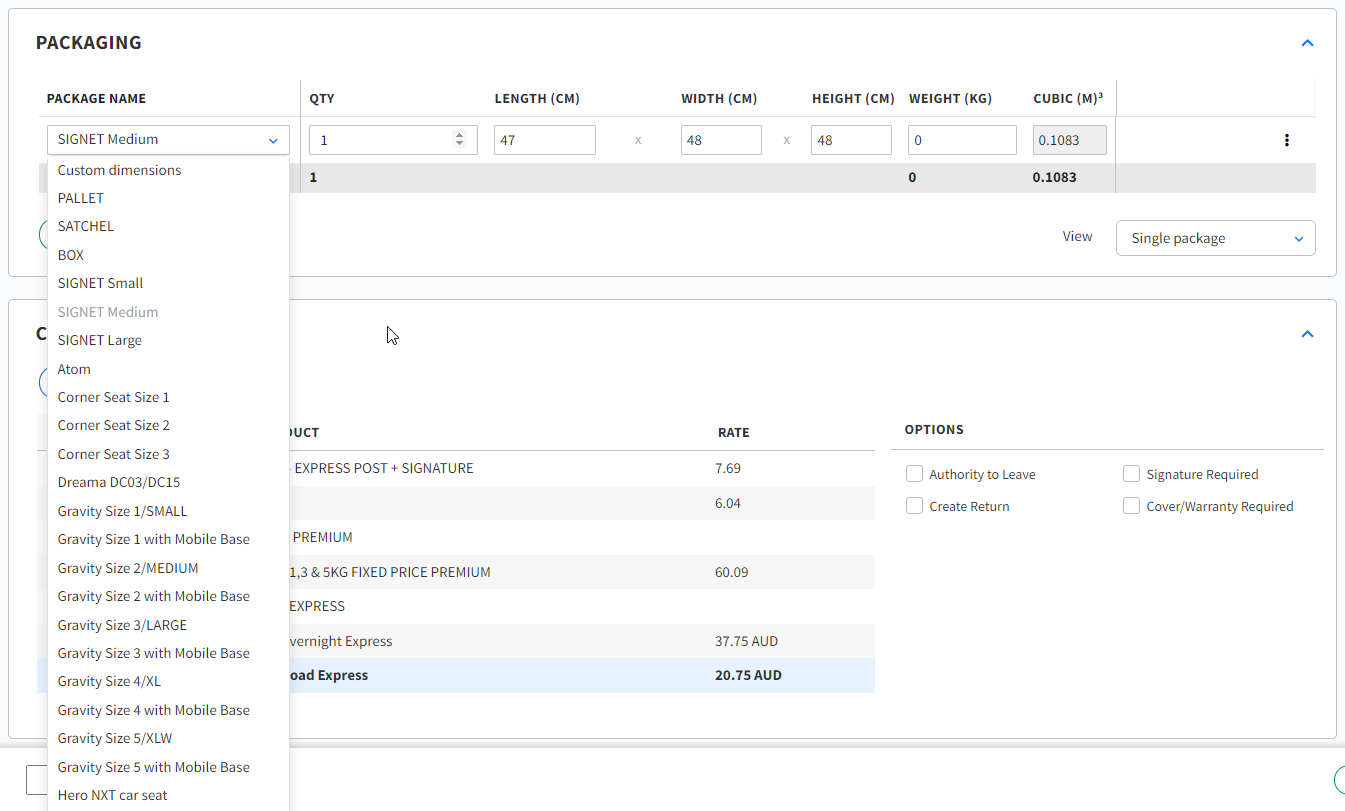The width and height of the screenshot is (1345, 811).
Task: Collapse the carrier rates section chevron
Action: coord(1307,334)
